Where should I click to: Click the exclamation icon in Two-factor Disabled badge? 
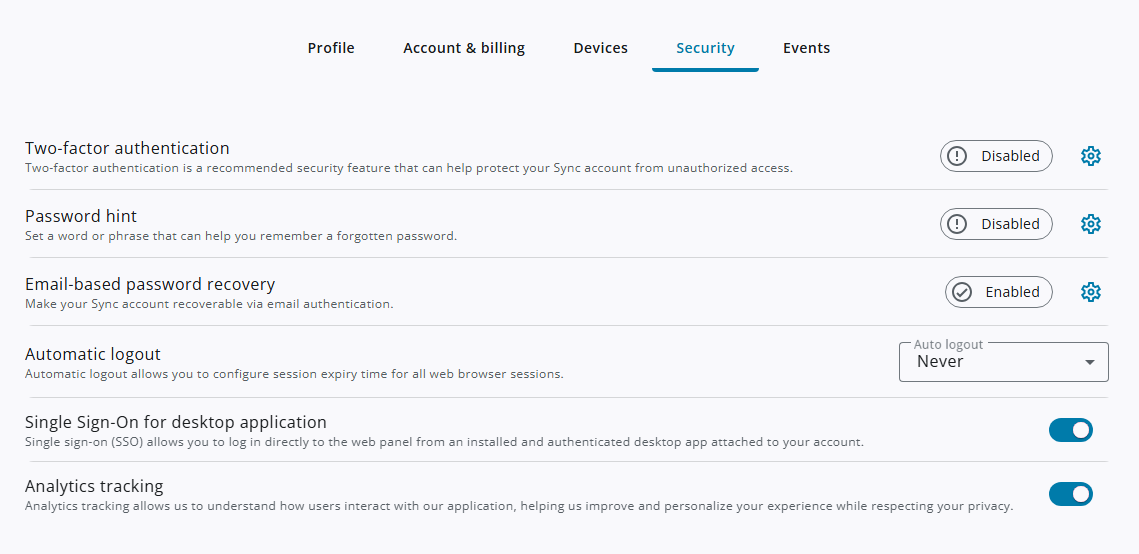tap(957, 156)
